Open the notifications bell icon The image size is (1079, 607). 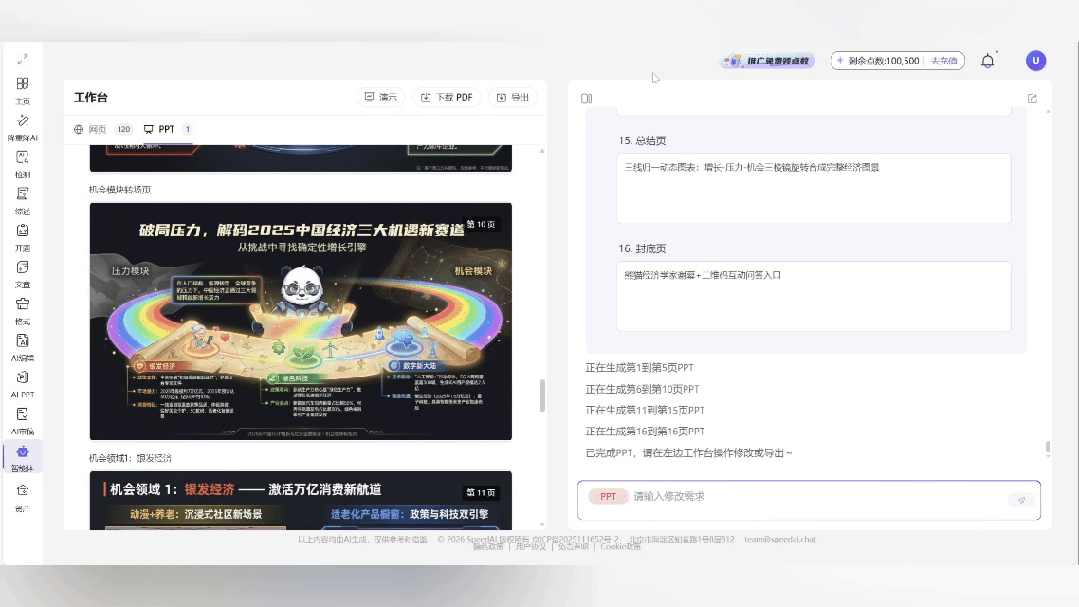click(x=987, y=60)
